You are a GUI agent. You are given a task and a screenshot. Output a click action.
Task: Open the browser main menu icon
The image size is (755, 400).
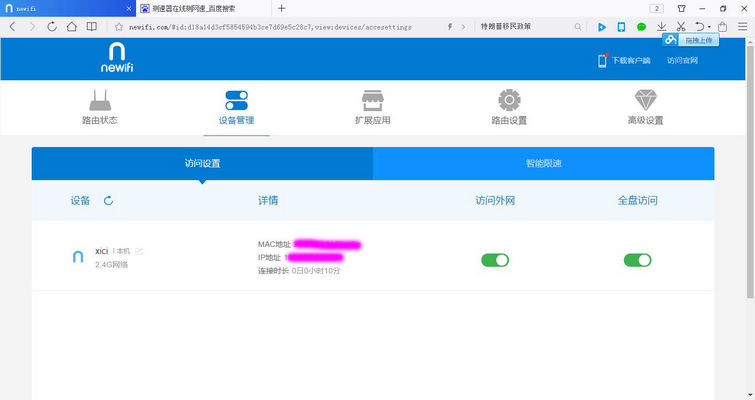742,26
